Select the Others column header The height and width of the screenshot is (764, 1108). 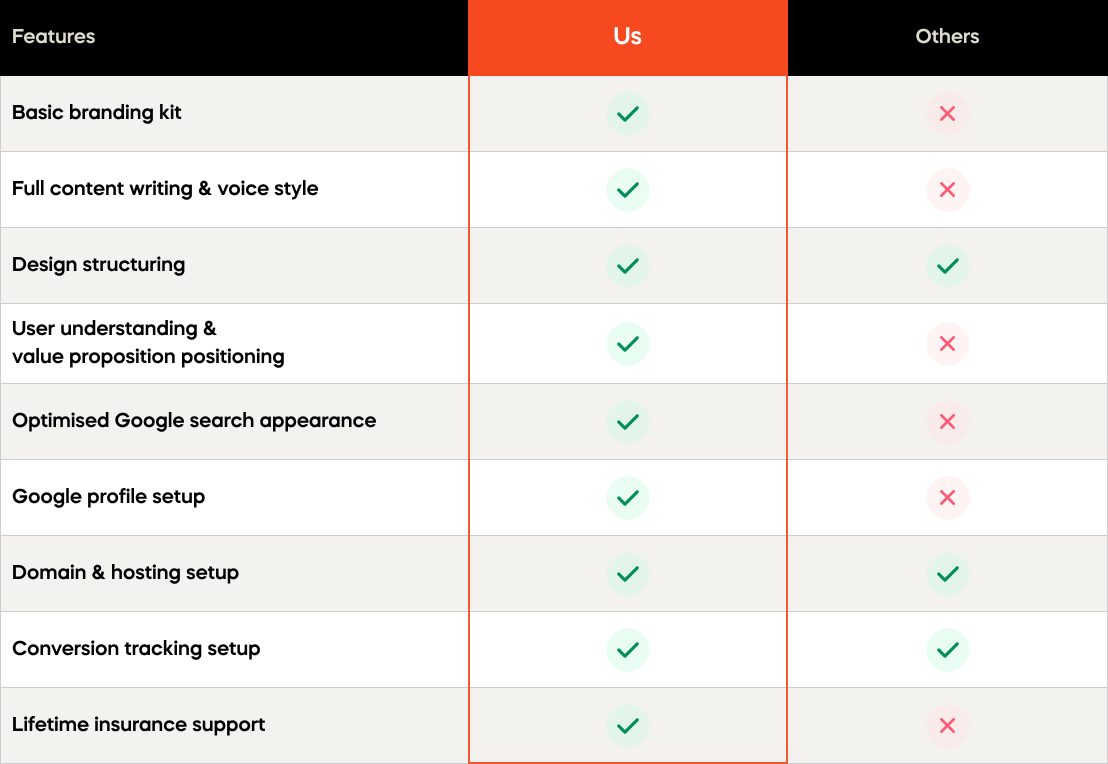tap(947, 37)
